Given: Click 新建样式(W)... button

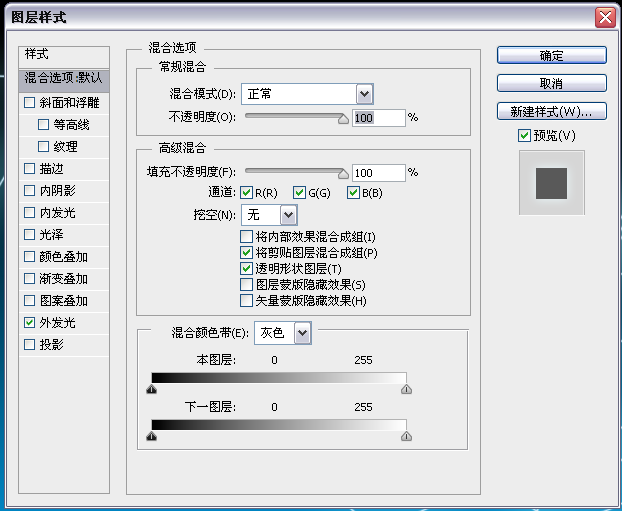Looking at the screenshot, I should coord(551,110).
